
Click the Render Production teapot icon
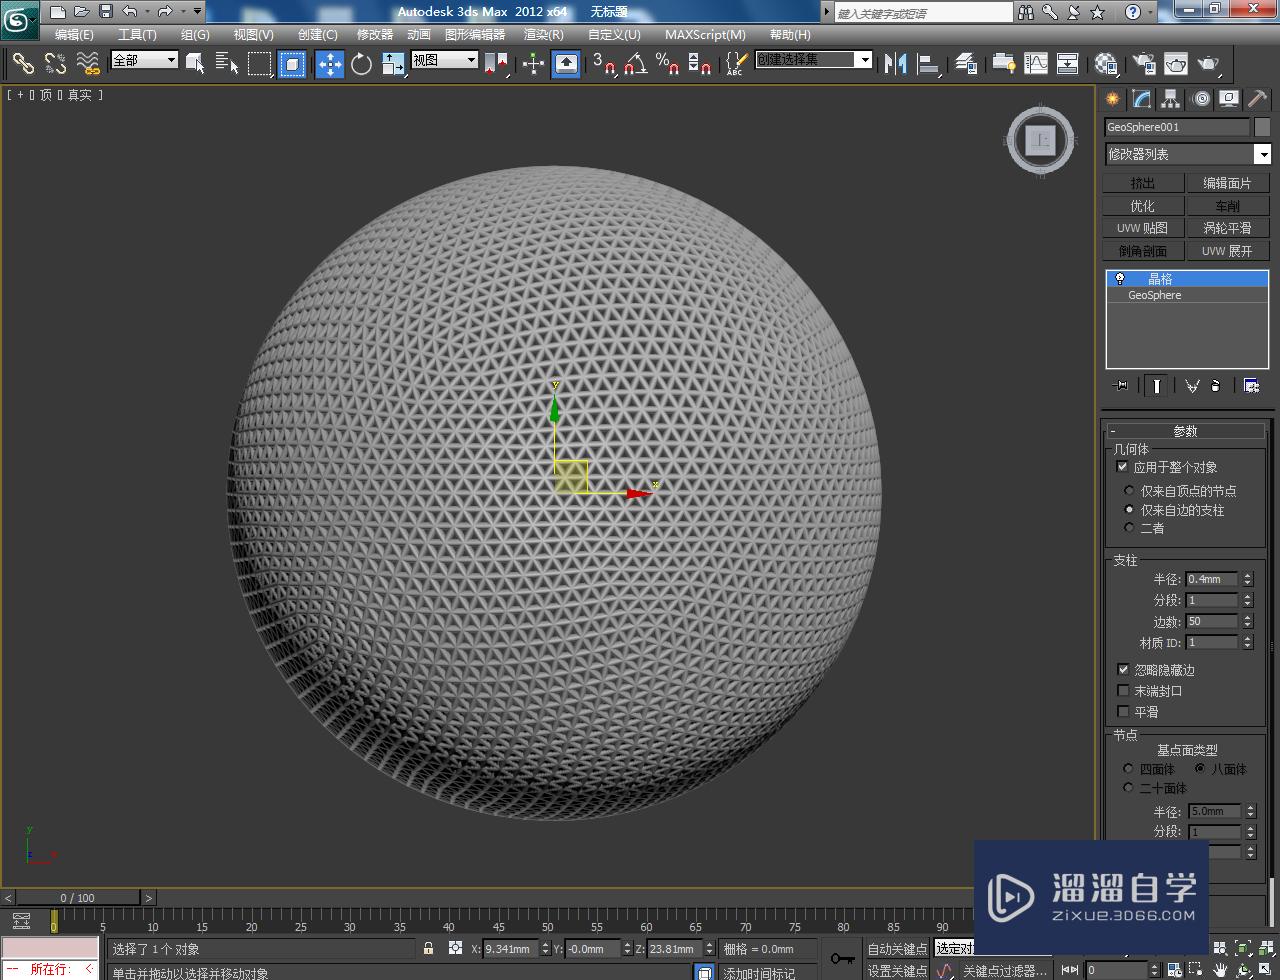click(1209, 64)
